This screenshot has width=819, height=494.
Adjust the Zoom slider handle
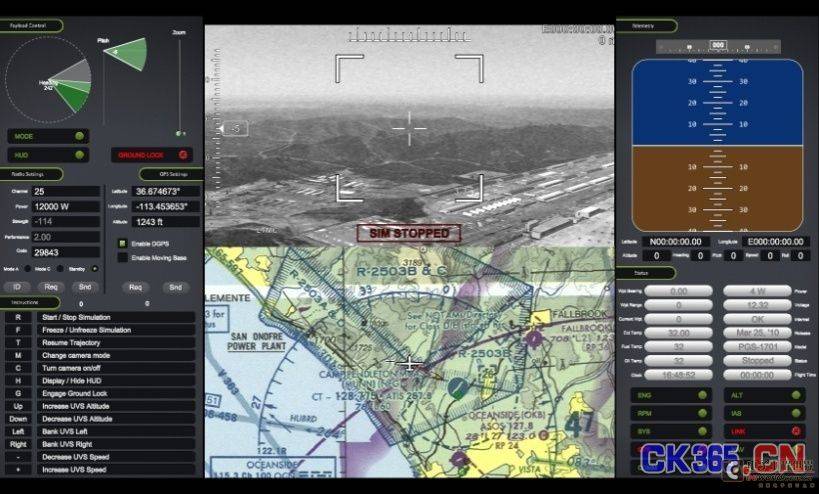(179, 134)
